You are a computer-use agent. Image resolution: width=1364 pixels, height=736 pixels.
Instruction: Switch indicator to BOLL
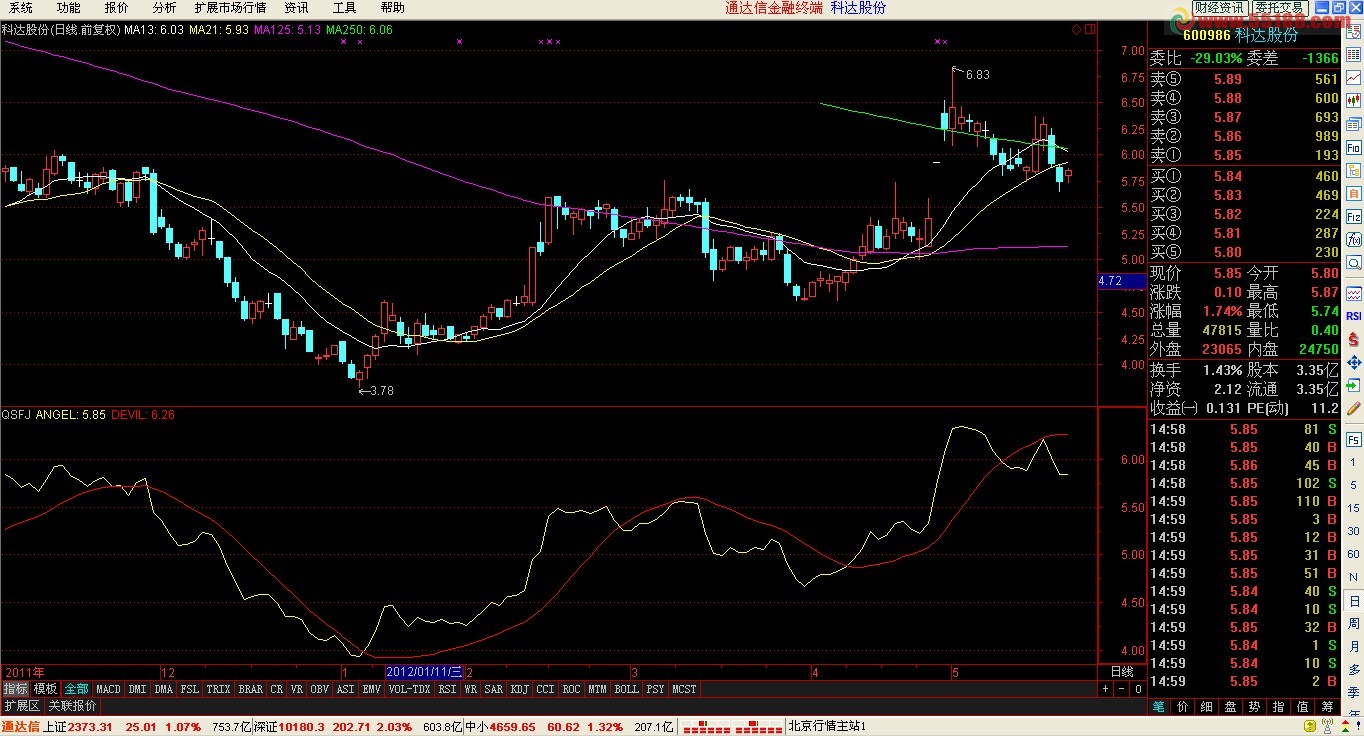click(x=626, y=689)
